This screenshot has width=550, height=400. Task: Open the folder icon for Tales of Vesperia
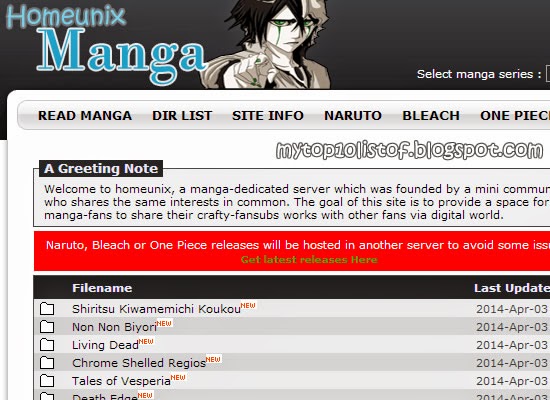click(47, 381)
